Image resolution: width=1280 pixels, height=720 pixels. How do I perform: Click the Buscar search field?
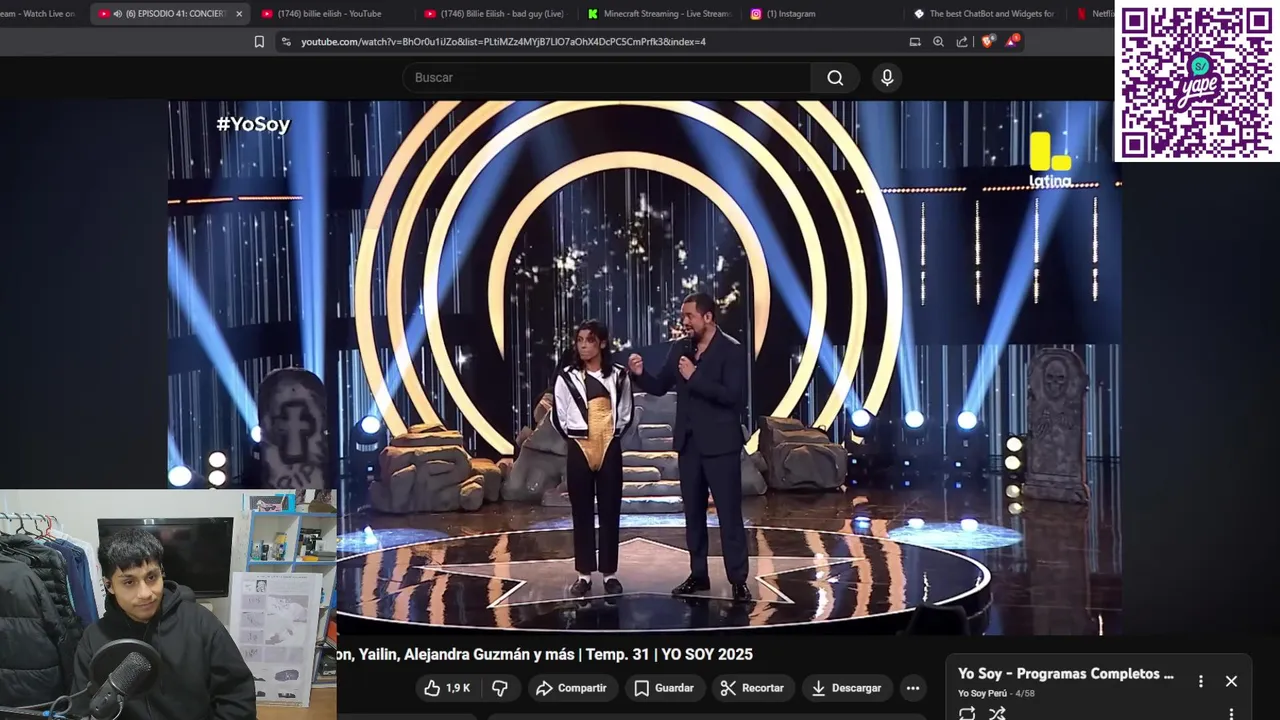607,78
